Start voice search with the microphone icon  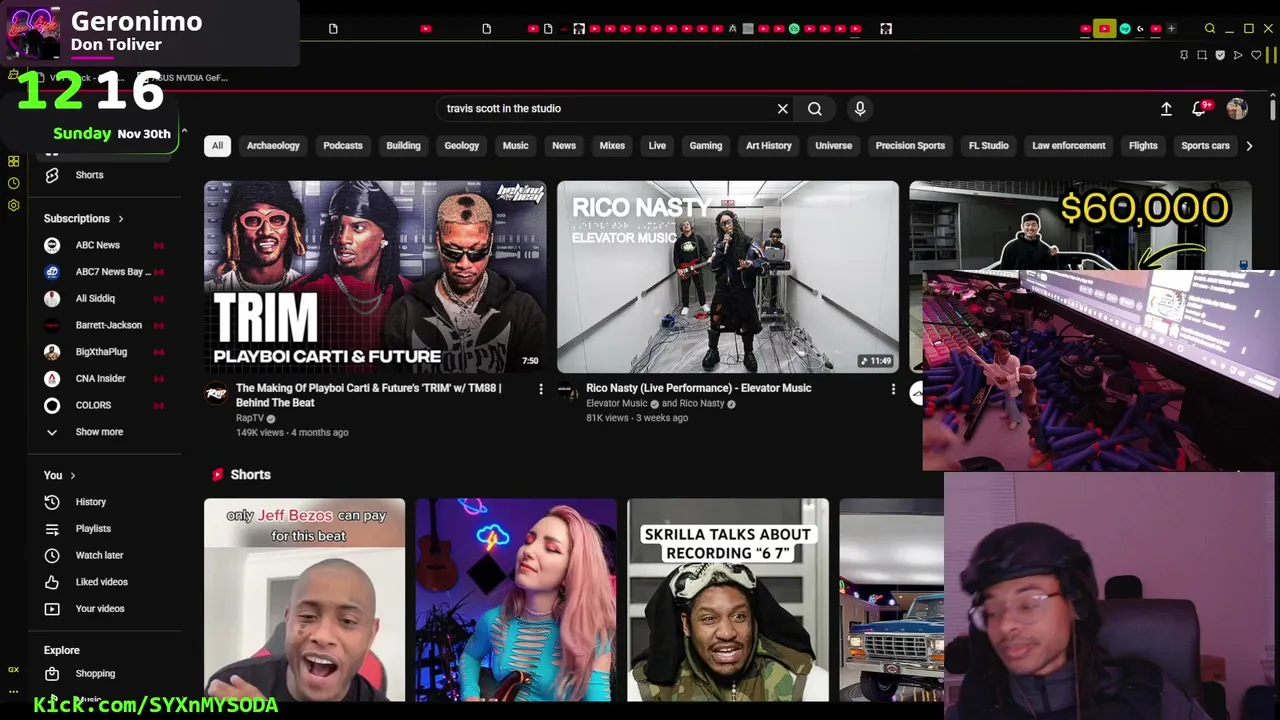tap(860, 109)
